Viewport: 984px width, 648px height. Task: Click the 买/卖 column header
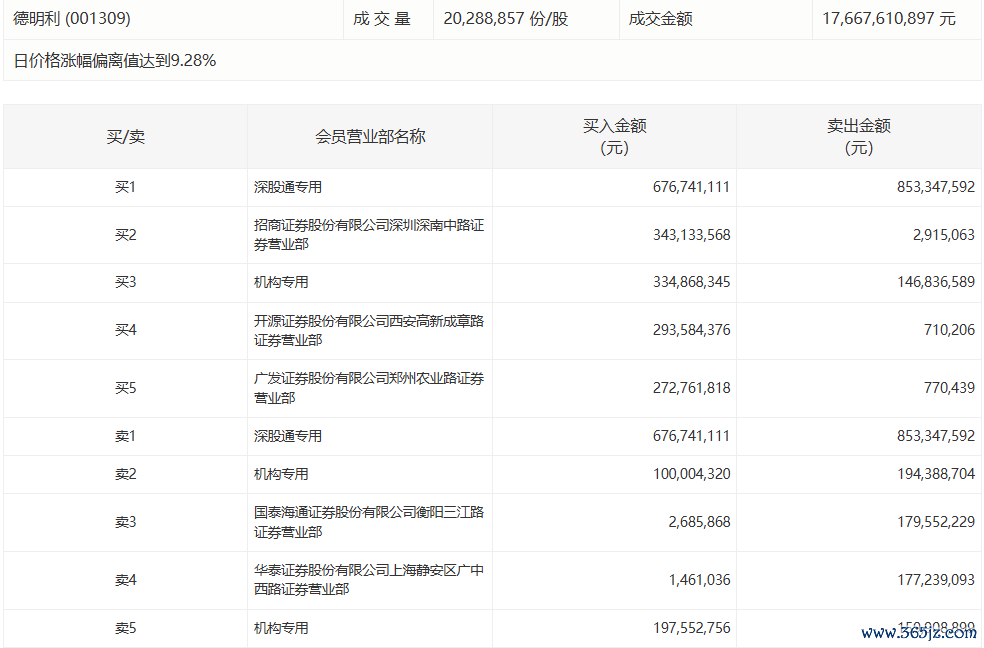pyautogui.click(x=126, y=137)
